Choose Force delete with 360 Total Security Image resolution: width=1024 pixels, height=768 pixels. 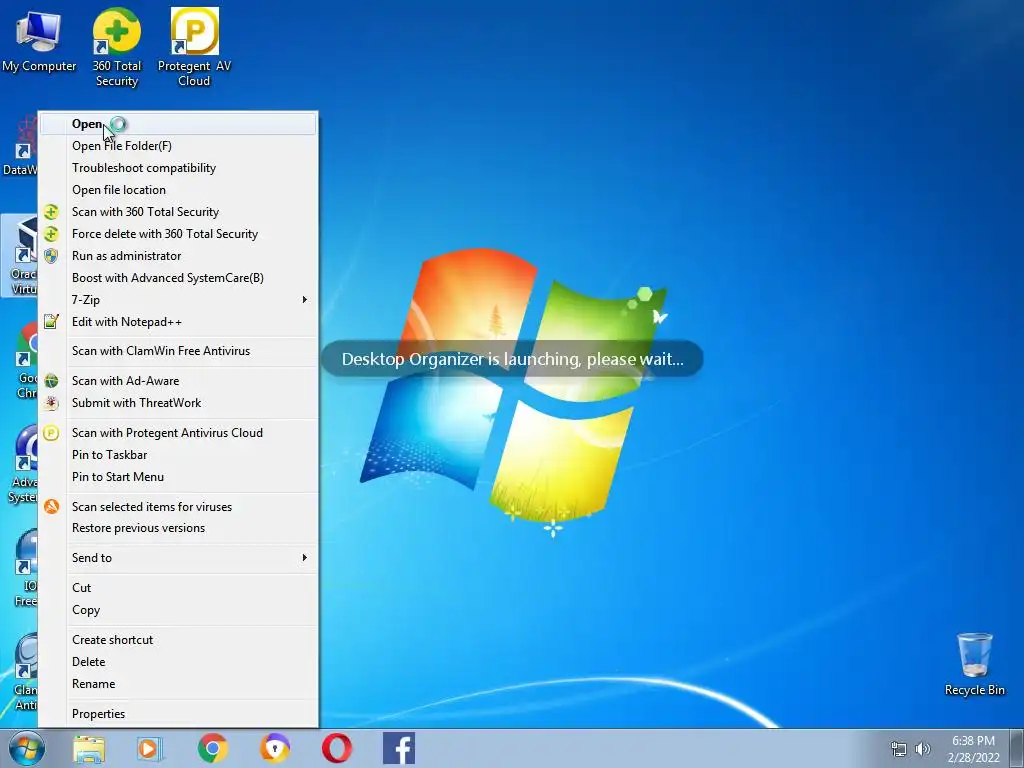tap(178, 234)
